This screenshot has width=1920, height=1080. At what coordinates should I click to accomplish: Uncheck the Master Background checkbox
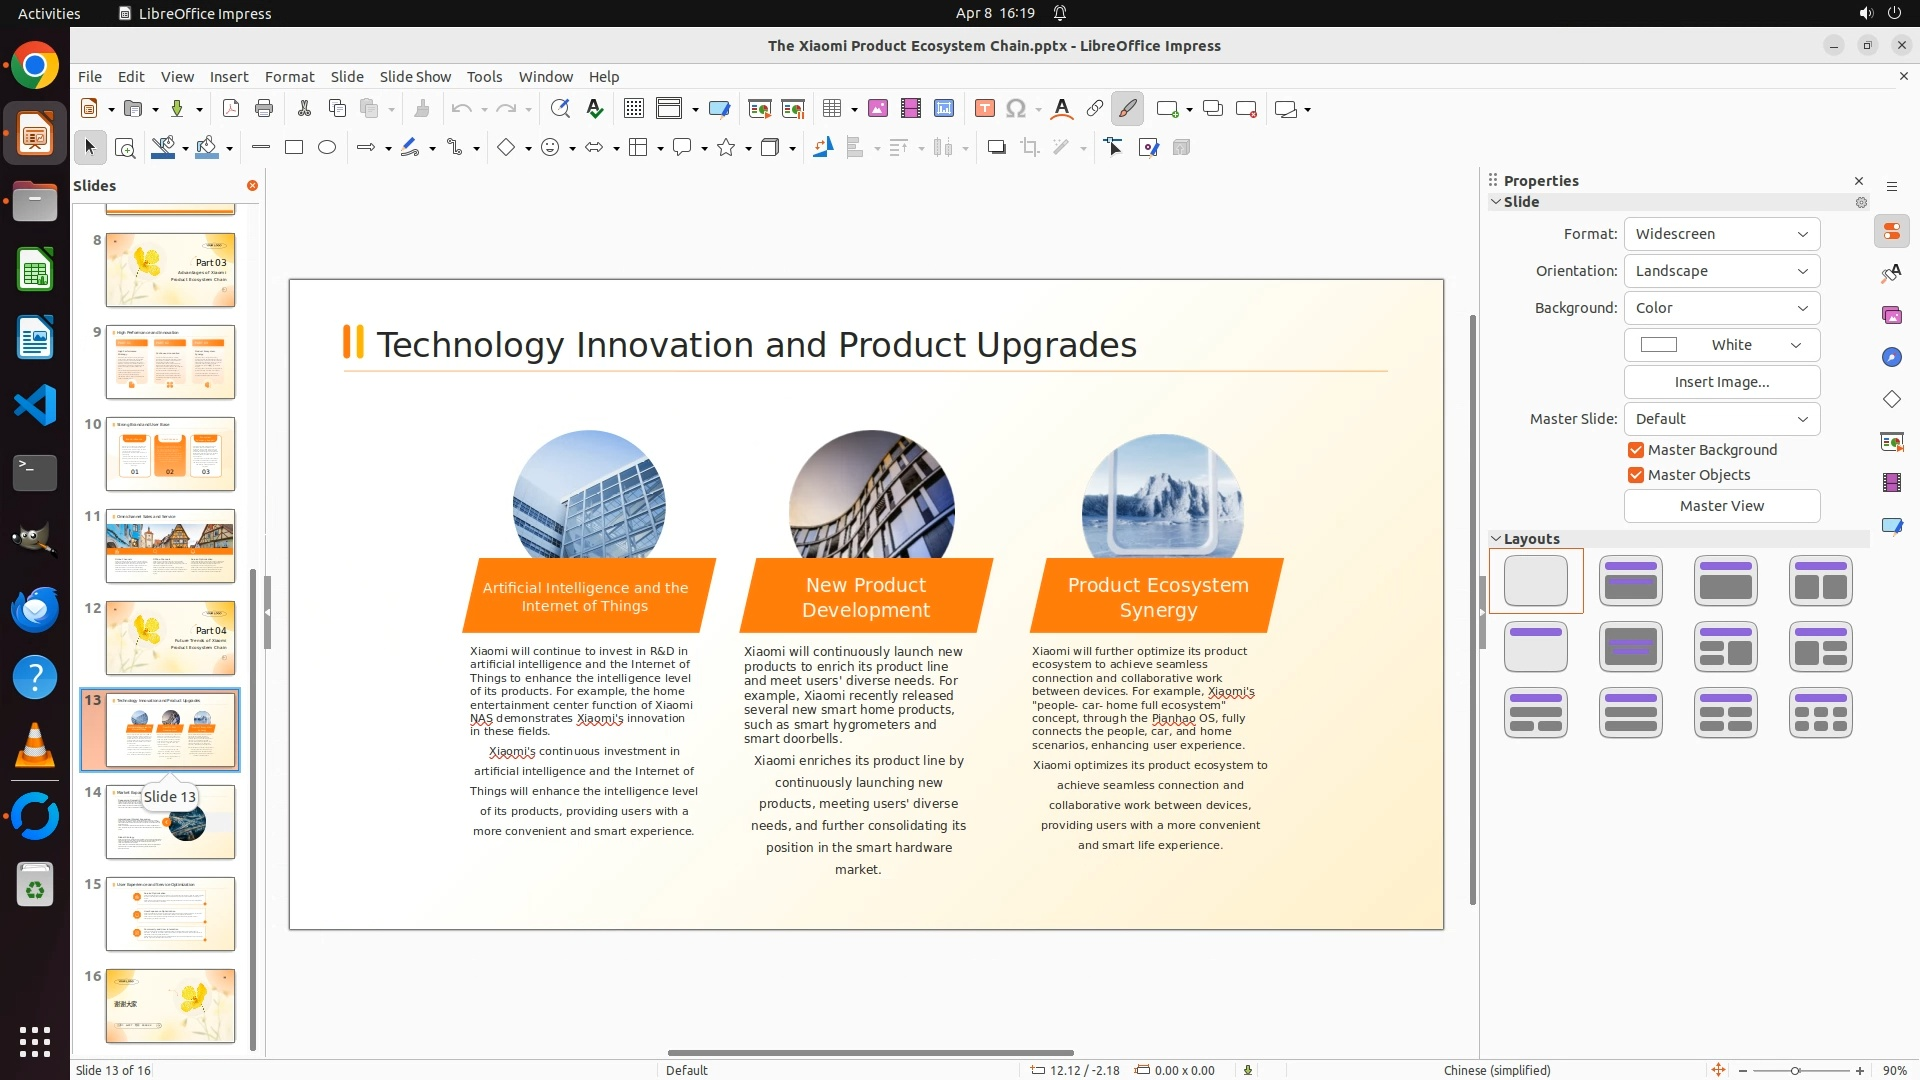tap(1636, 450)
